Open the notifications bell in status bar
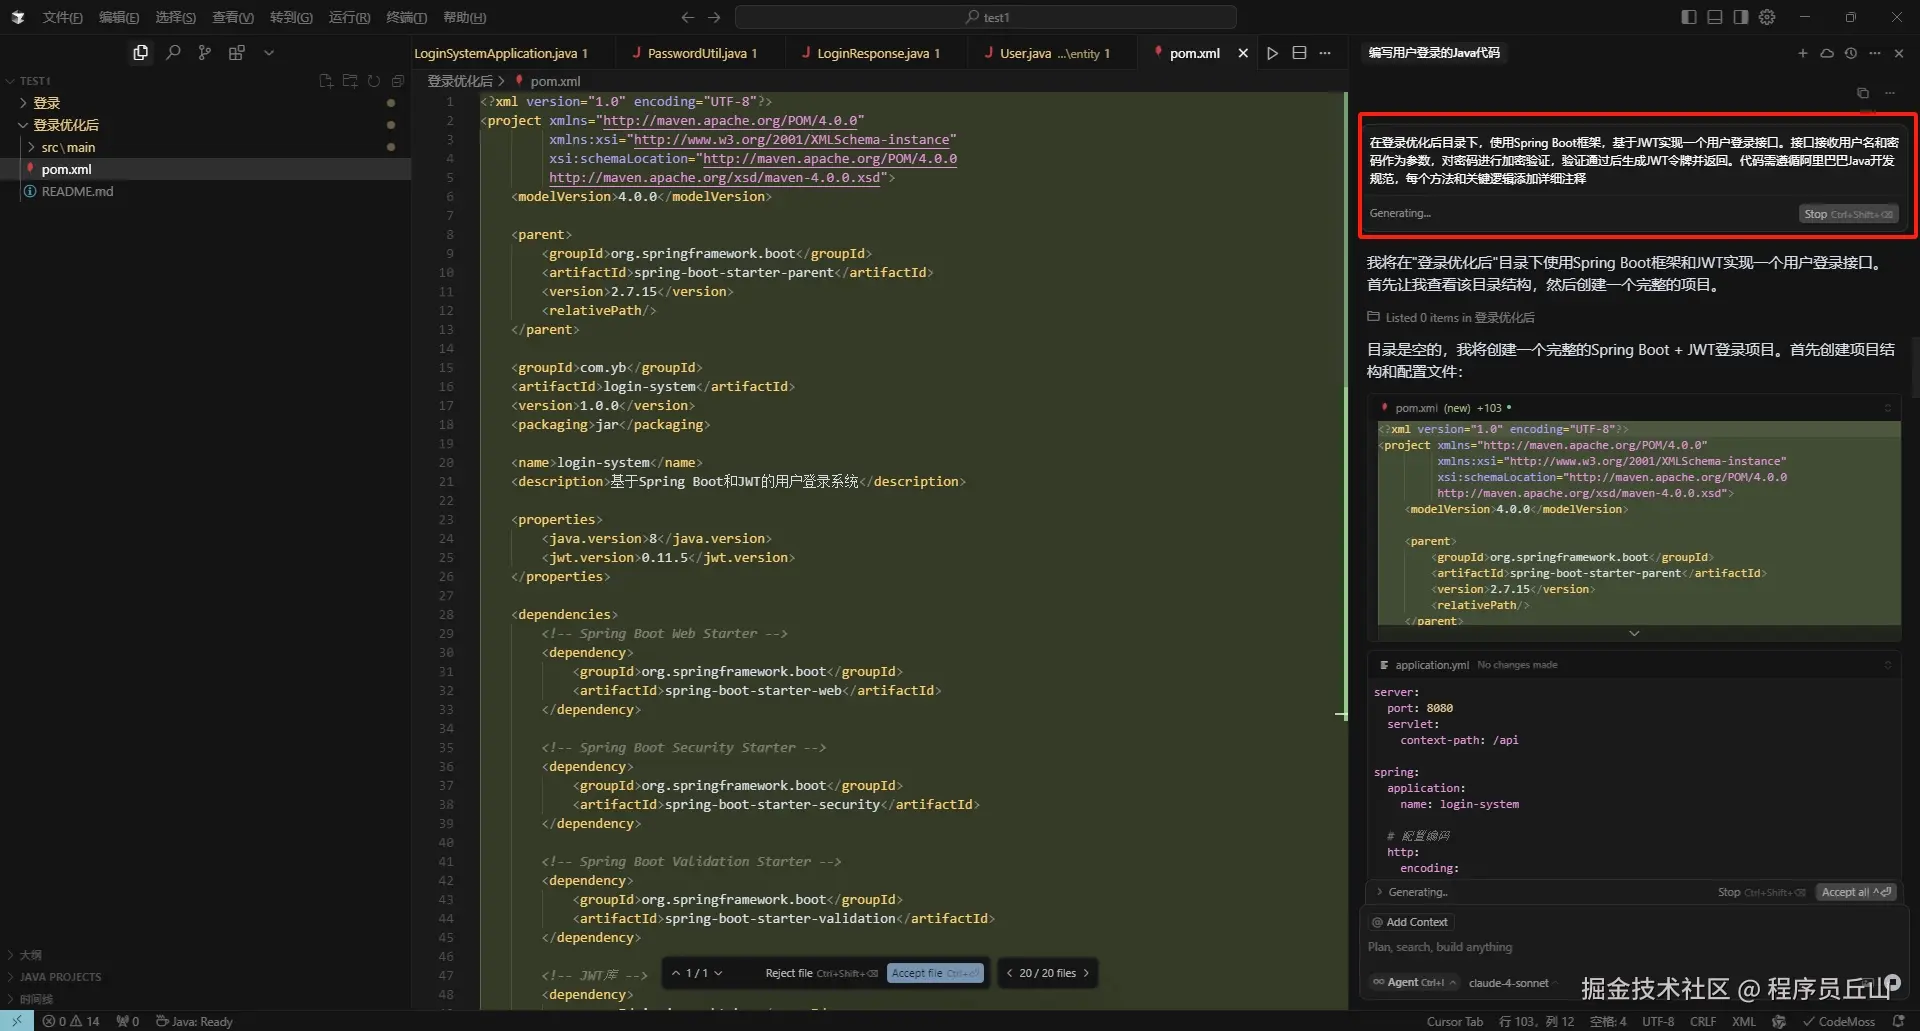The width and height of the screenshot is (1920, 1031). point(1898,1021)
